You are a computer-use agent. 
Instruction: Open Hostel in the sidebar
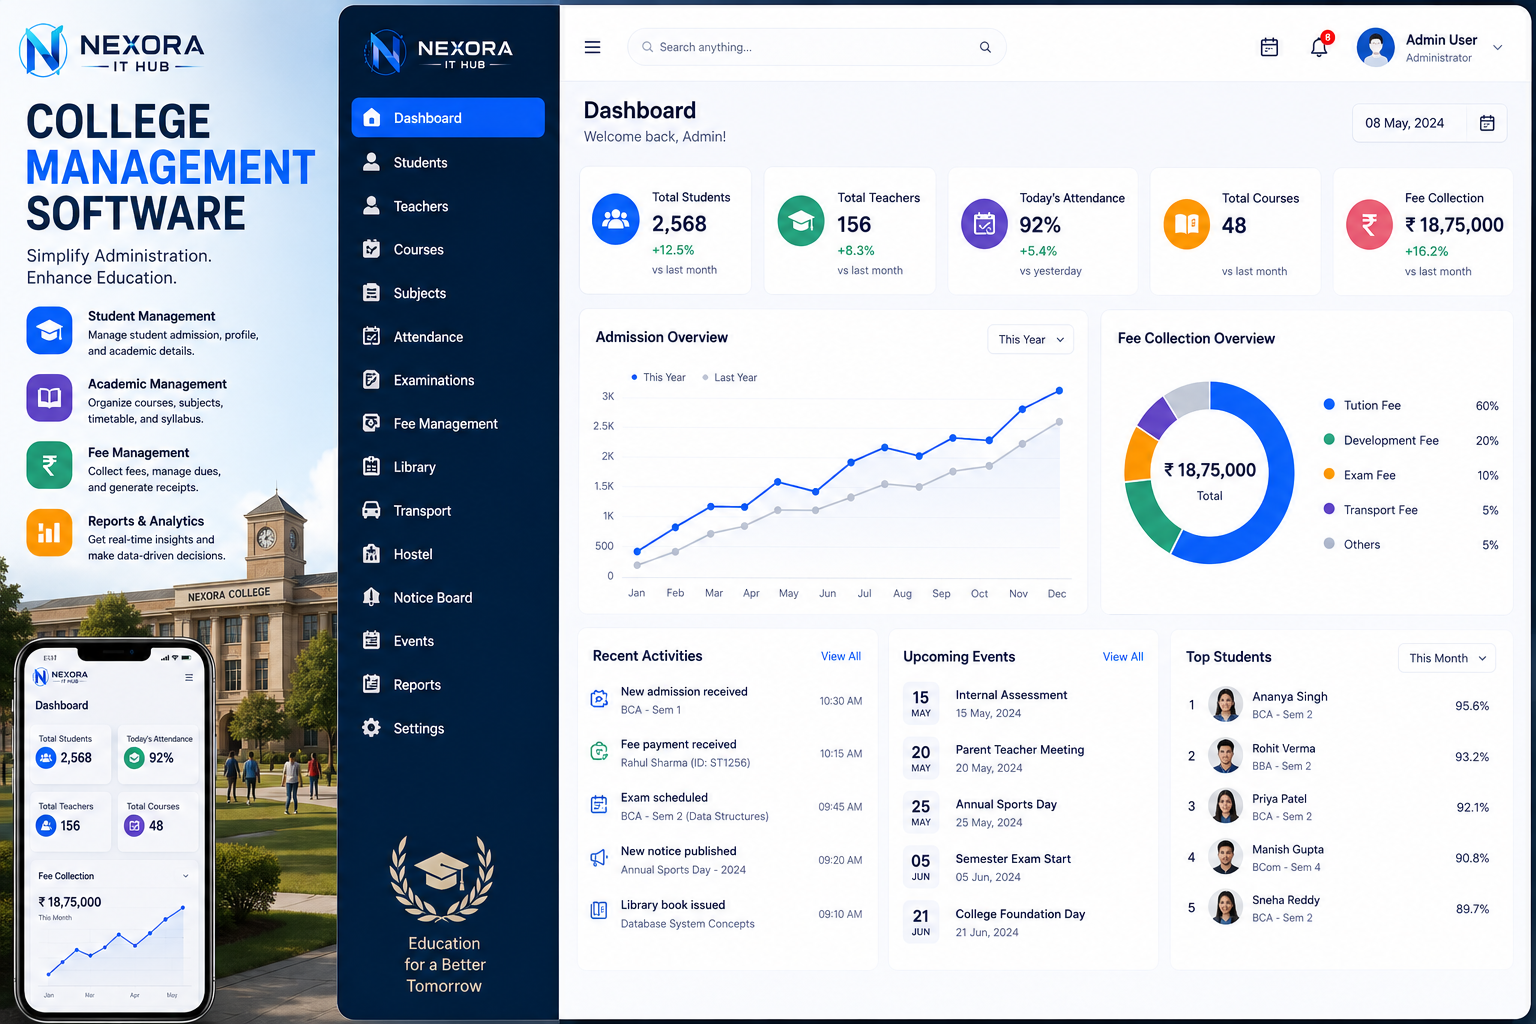[x=448, y=555]
